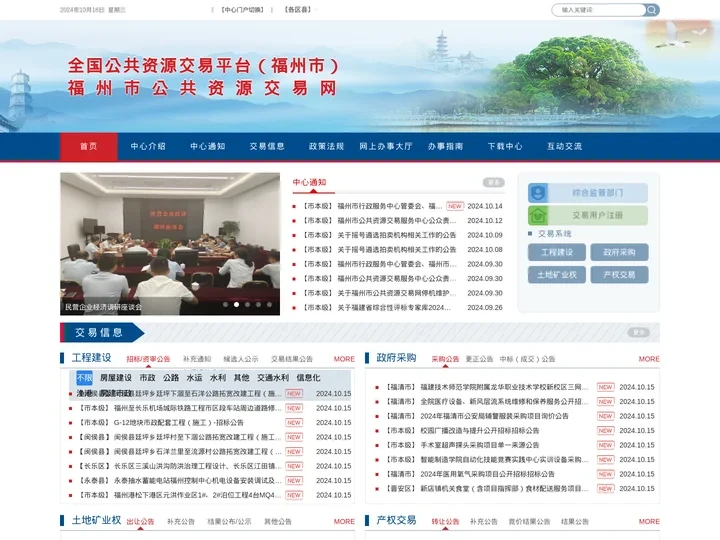Select the 房屋建设 category filter
This screenshot has width=720, height=540.
tap(116, 378)
